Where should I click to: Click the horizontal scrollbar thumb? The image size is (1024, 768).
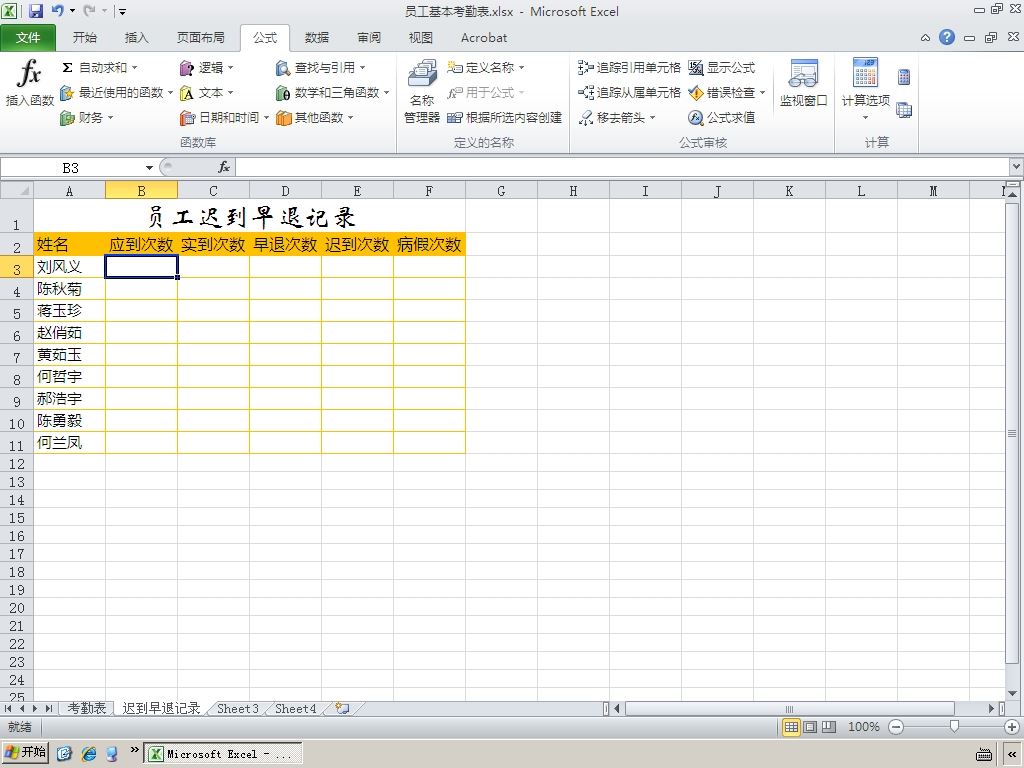(790, 709)
